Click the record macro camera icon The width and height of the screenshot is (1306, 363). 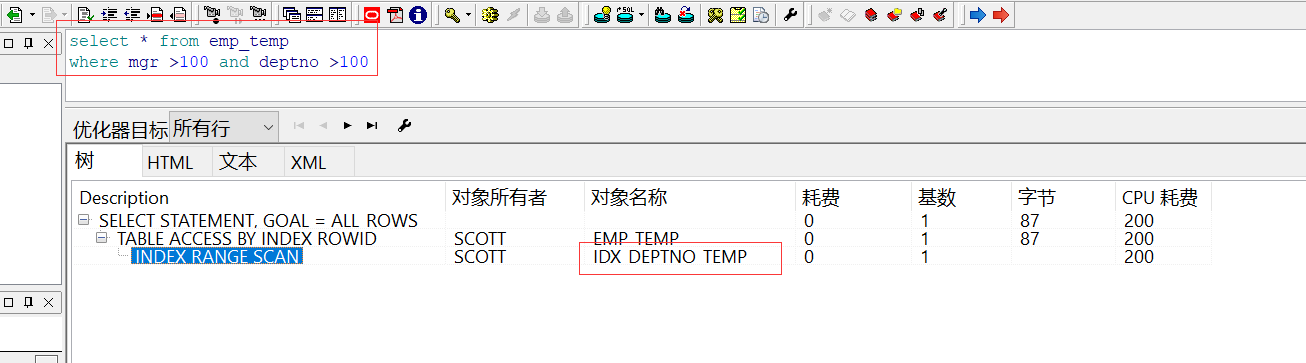[x=212, y=15]
